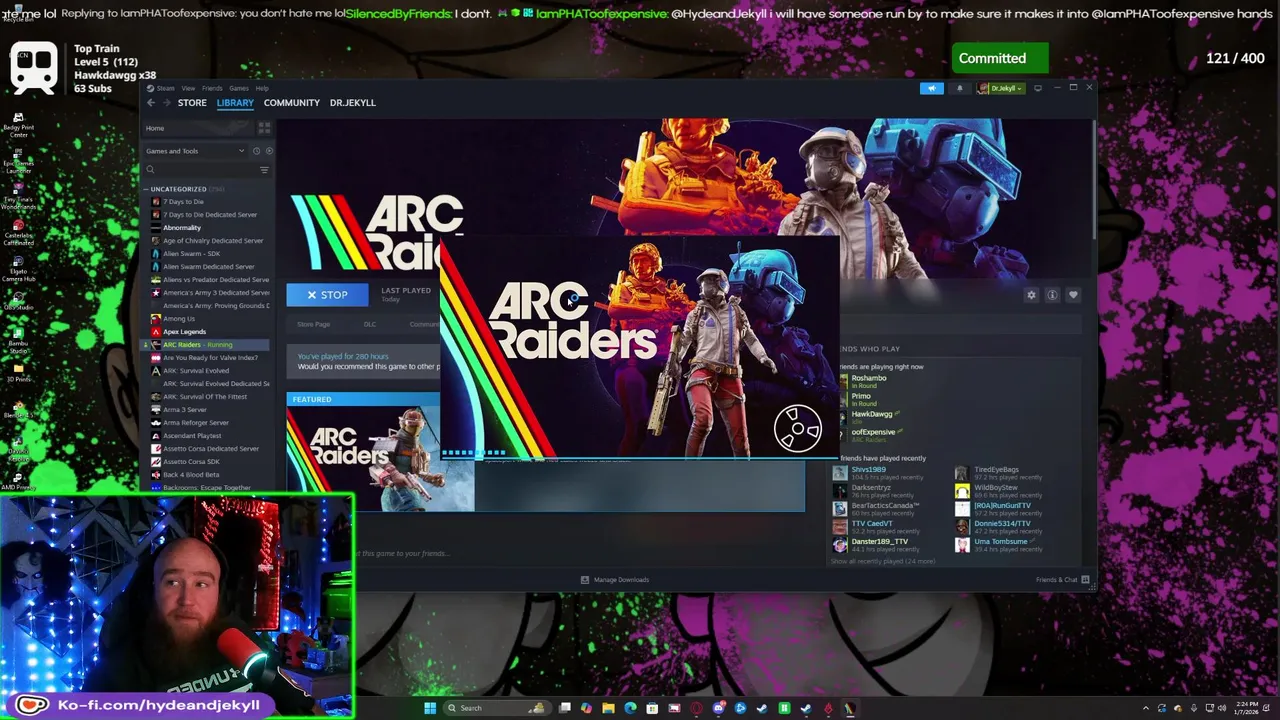This screenshot has width=1280, height=720.
Task: Open the View menu
Action: point(188,88)
